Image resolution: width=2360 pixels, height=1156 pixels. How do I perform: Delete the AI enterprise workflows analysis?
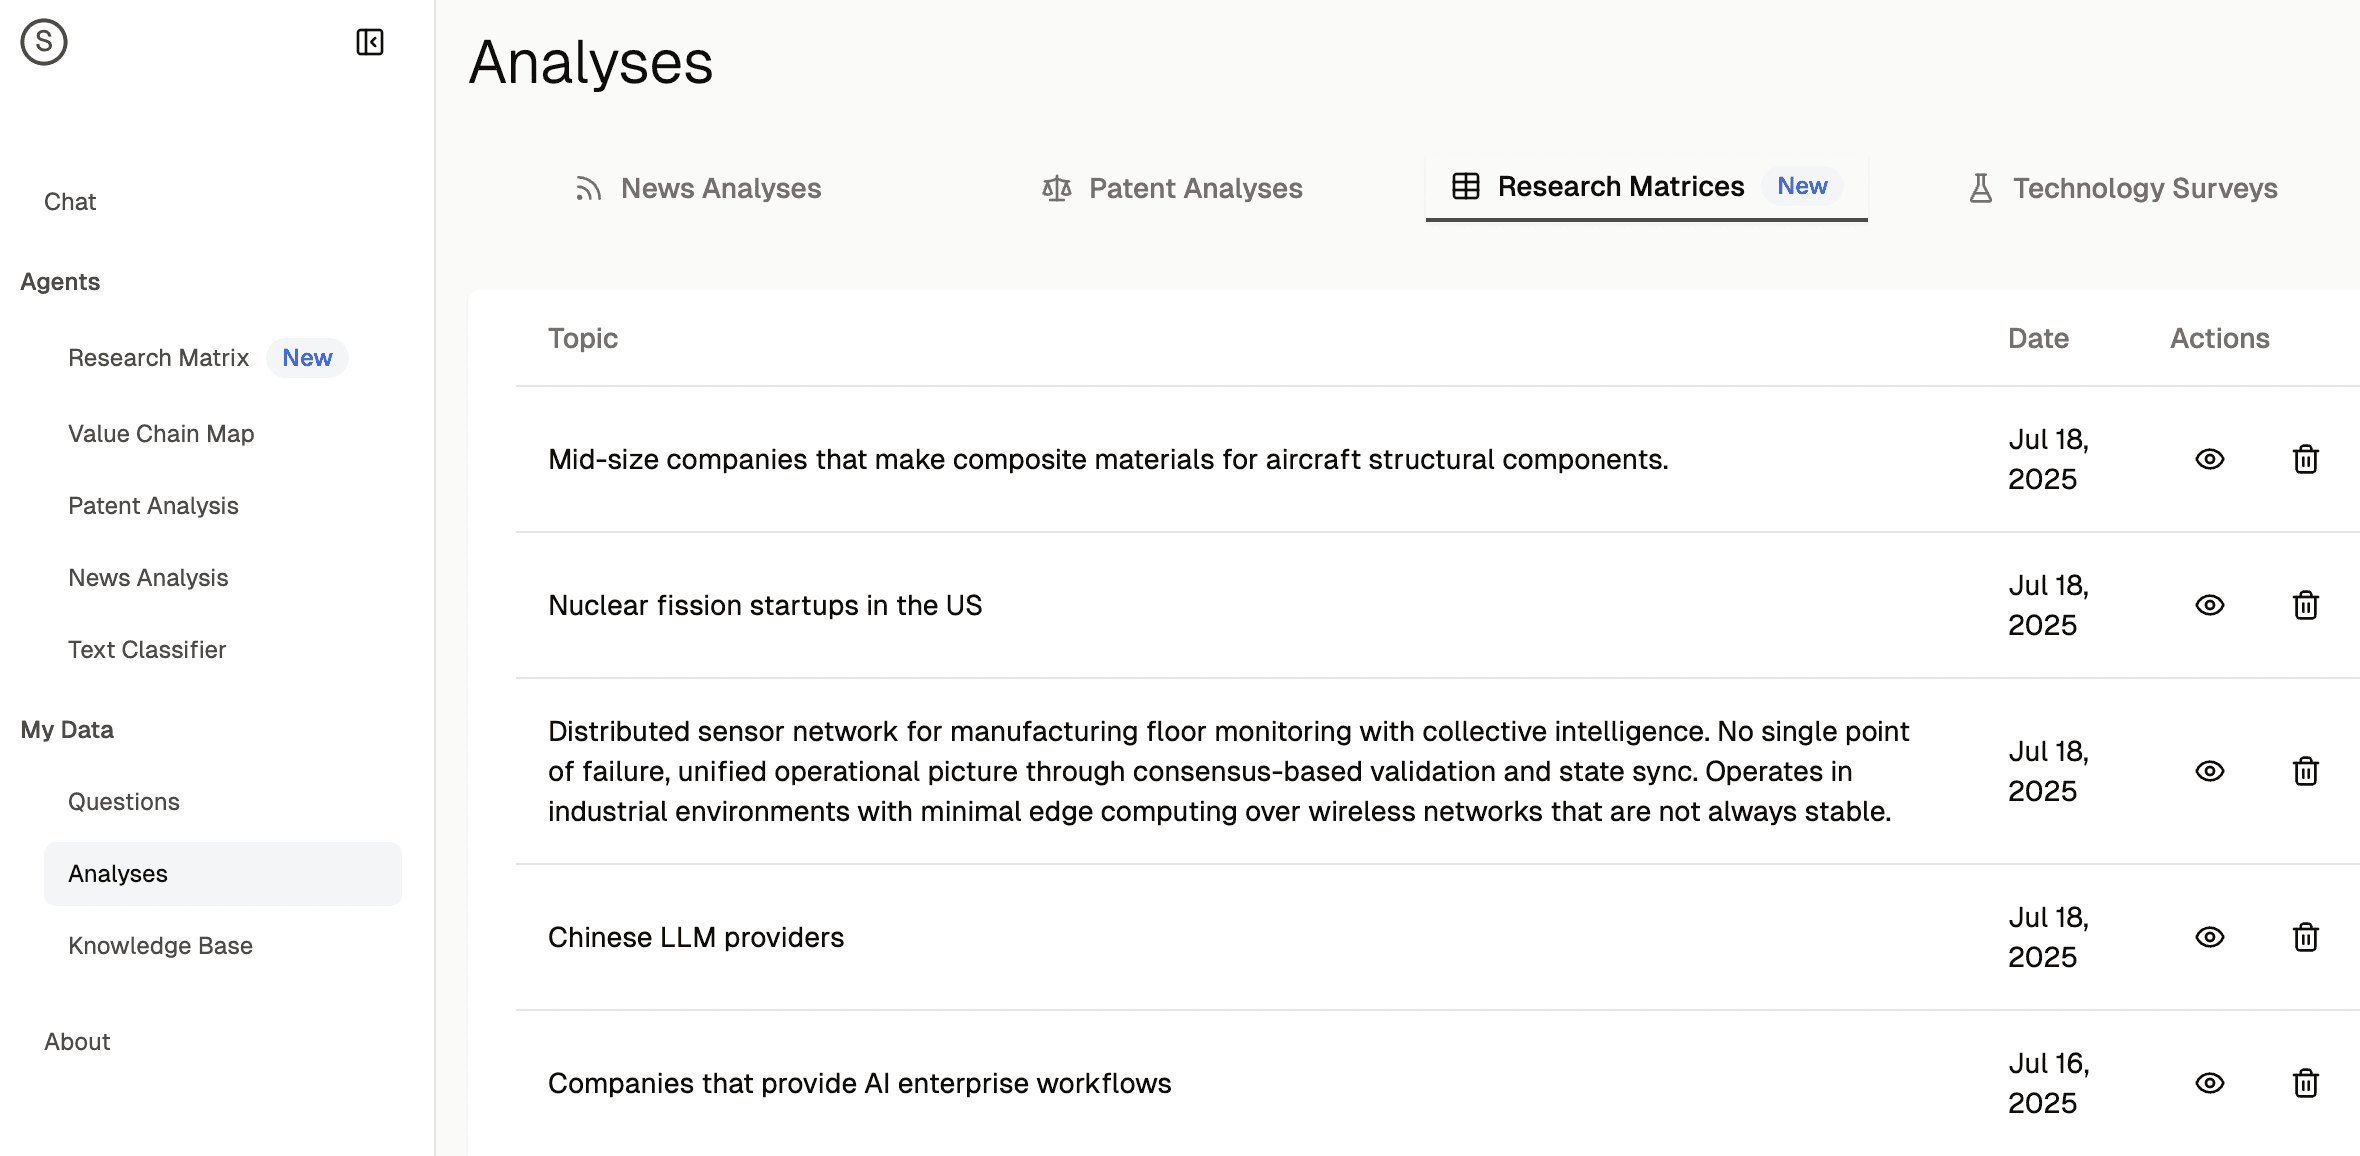[x=2305, y=1083]
